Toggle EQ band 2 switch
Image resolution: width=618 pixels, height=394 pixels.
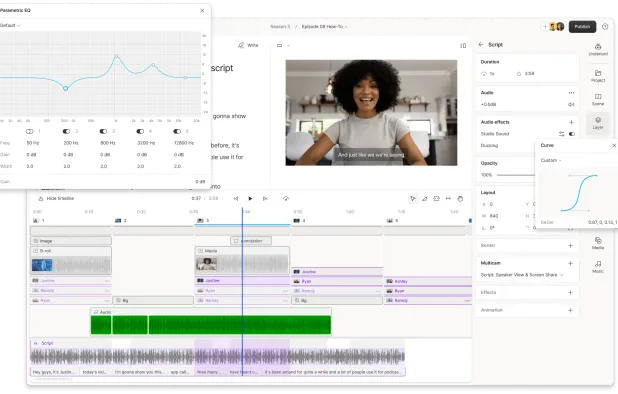click(x=66, y=131)
